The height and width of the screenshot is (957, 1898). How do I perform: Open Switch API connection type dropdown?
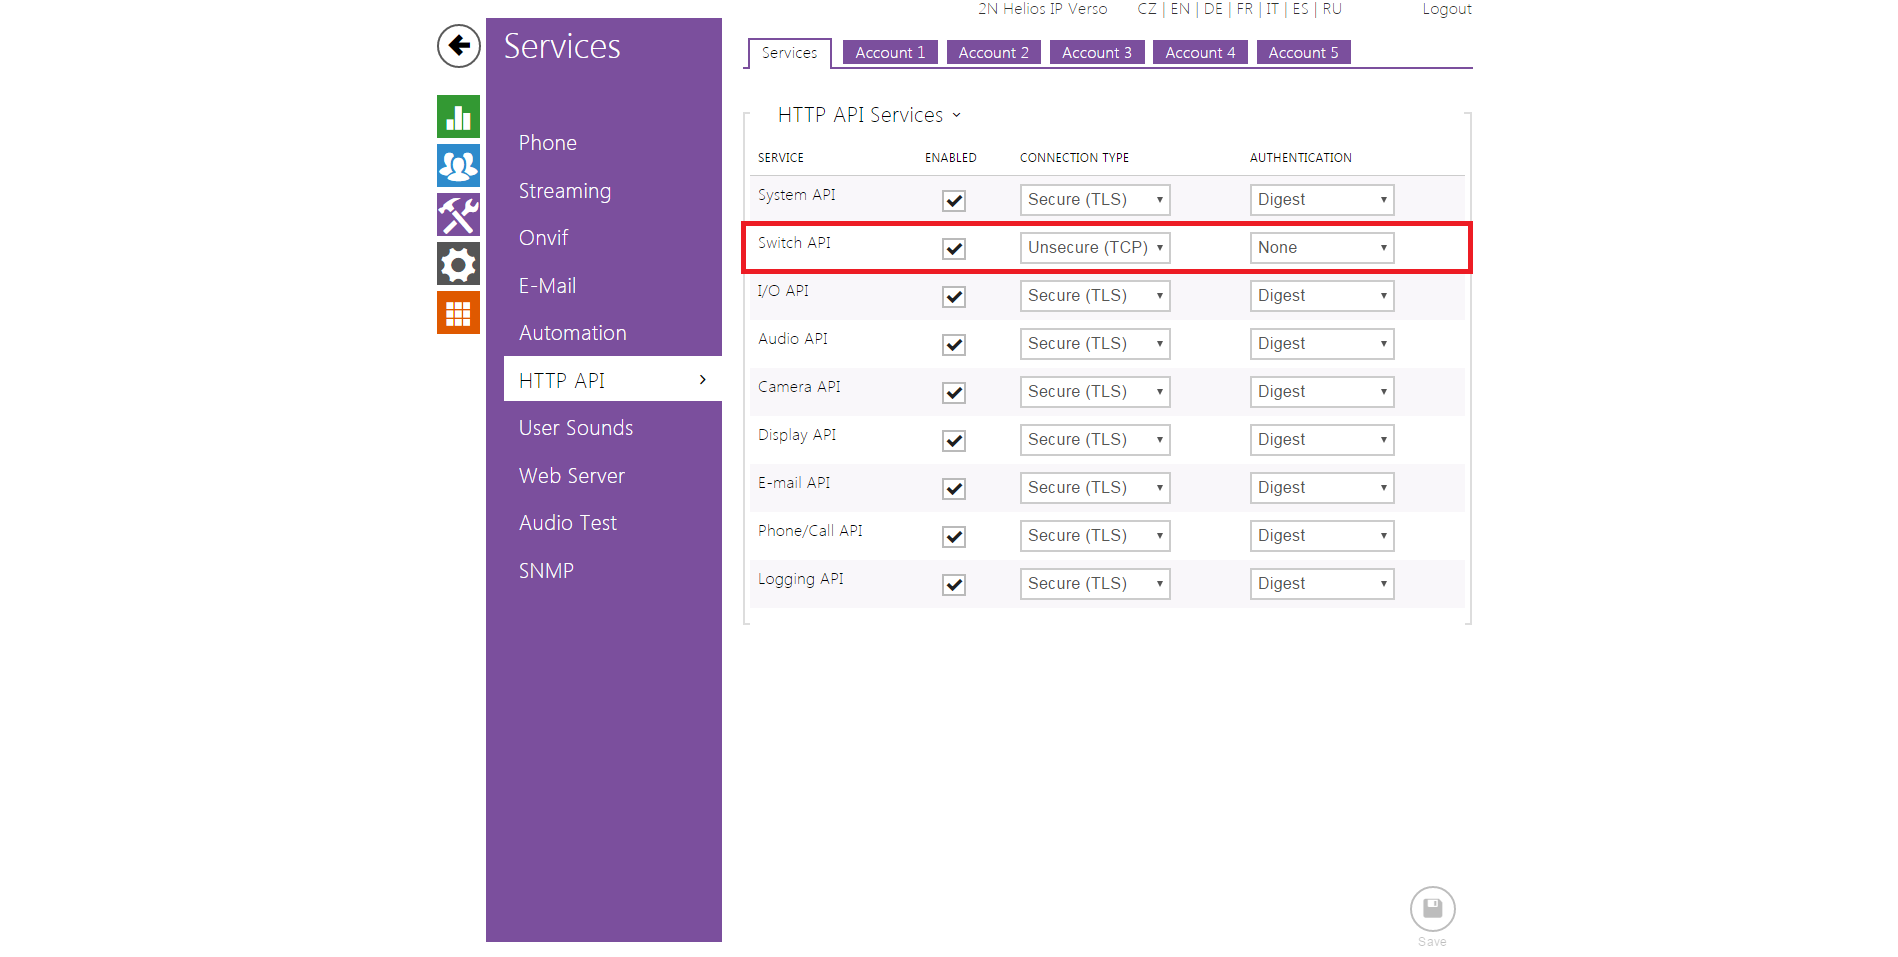1095,248
